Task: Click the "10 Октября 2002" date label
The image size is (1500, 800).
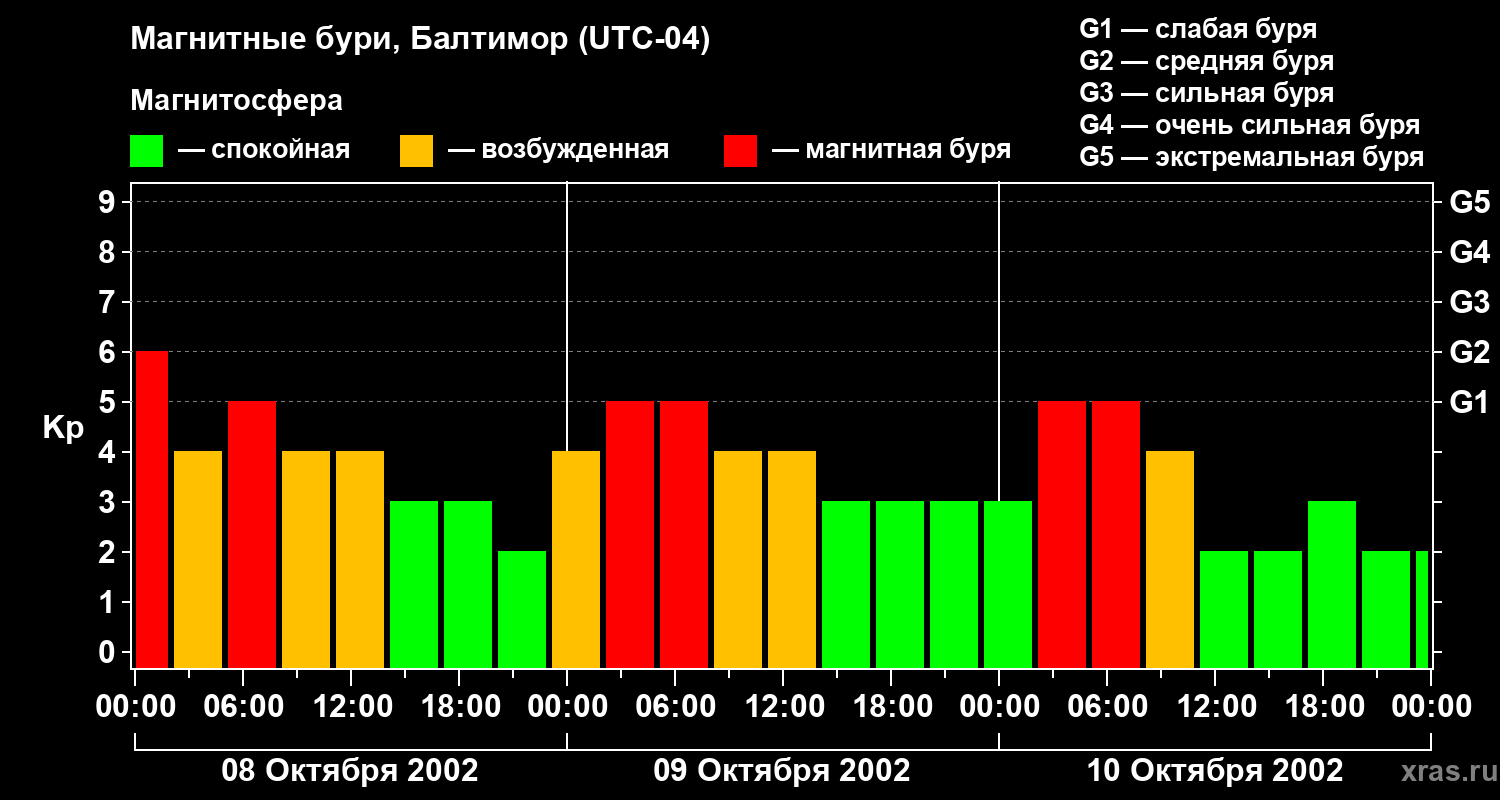Action: tap(1215, 771)
